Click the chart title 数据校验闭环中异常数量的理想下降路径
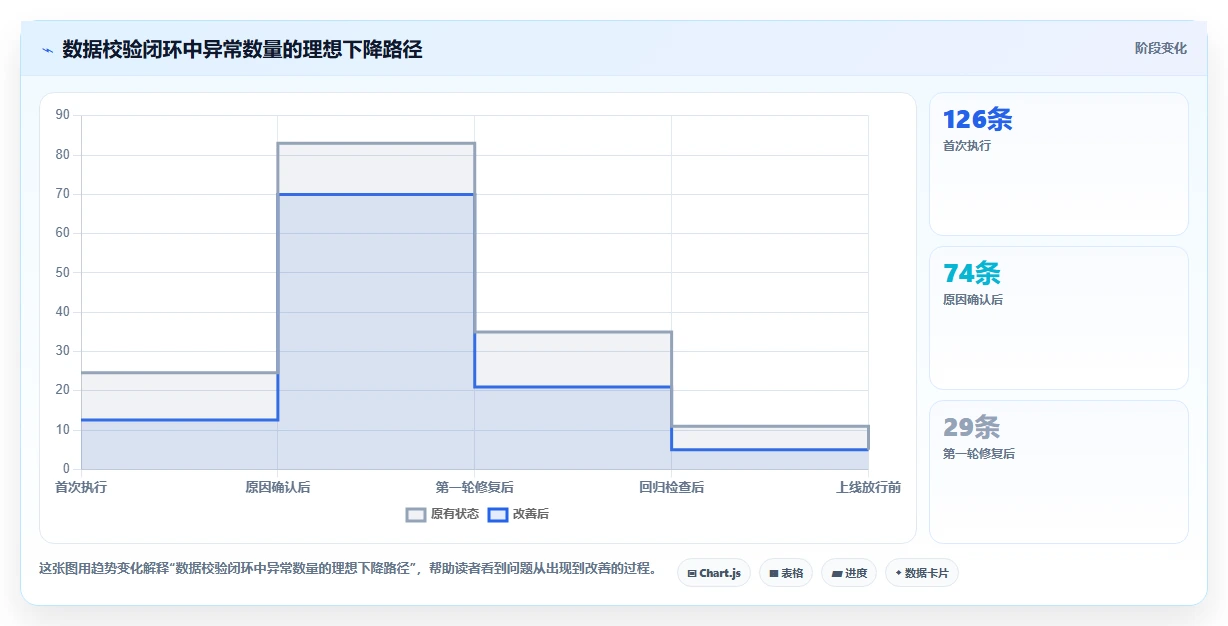The height and width of the screenshot is (626, 1228). click(x=242, y=49)
